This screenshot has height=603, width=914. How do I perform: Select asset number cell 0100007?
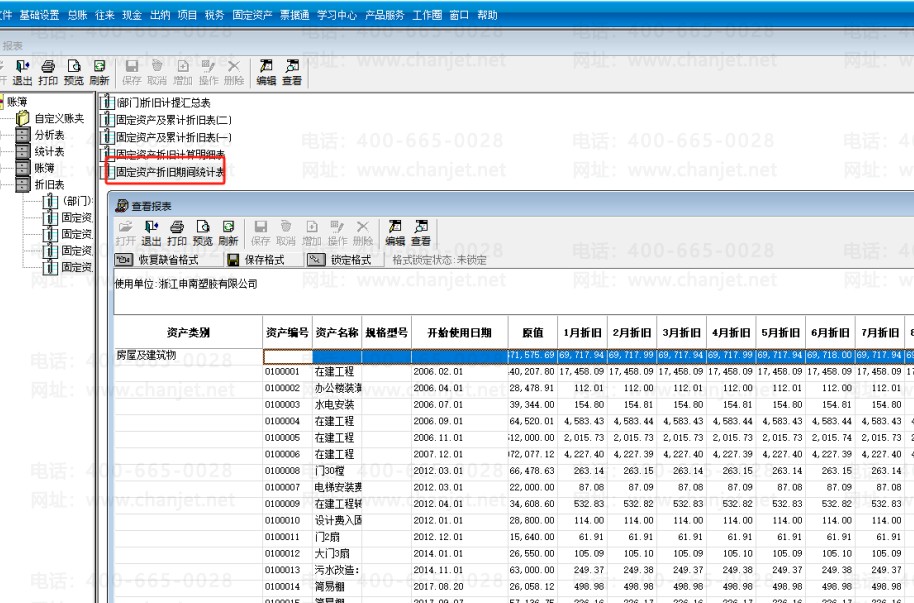[x=287, y=488]
